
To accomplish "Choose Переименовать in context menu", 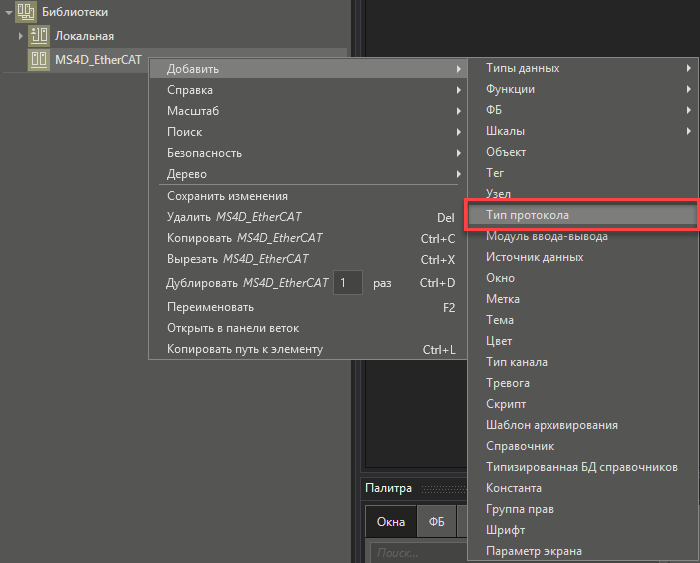I will [308, 307].
